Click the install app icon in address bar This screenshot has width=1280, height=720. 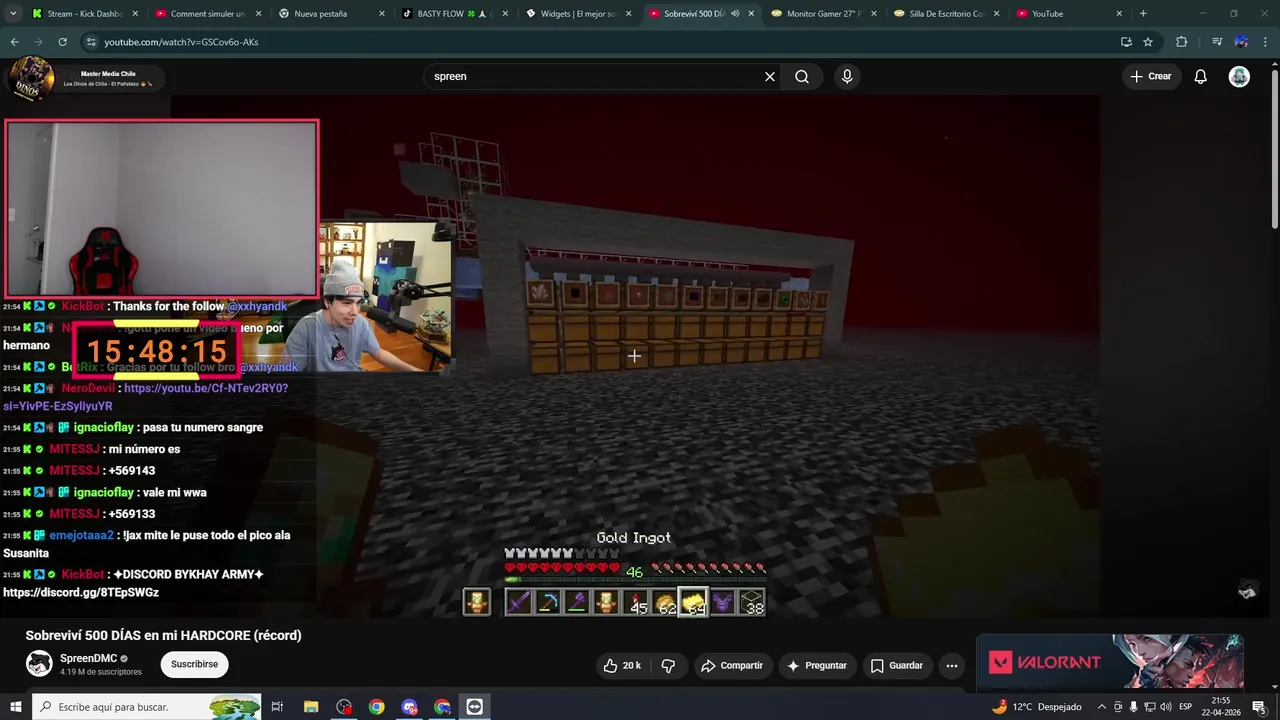coord(1126,42)
